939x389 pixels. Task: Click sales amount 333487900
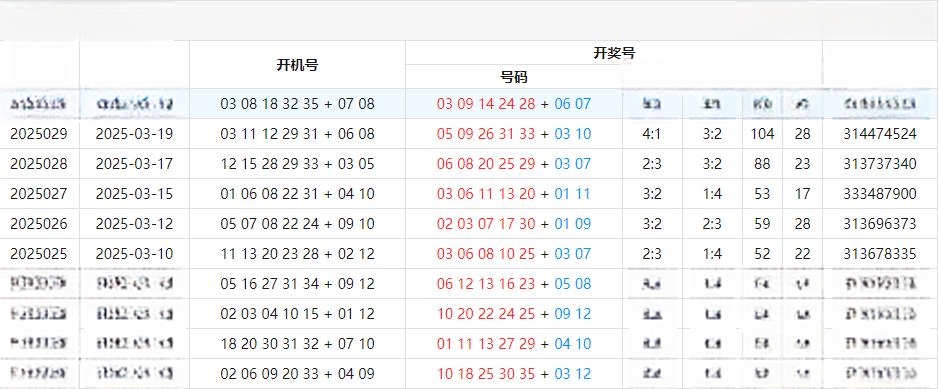pyautogui.click(x=880, y=194)
